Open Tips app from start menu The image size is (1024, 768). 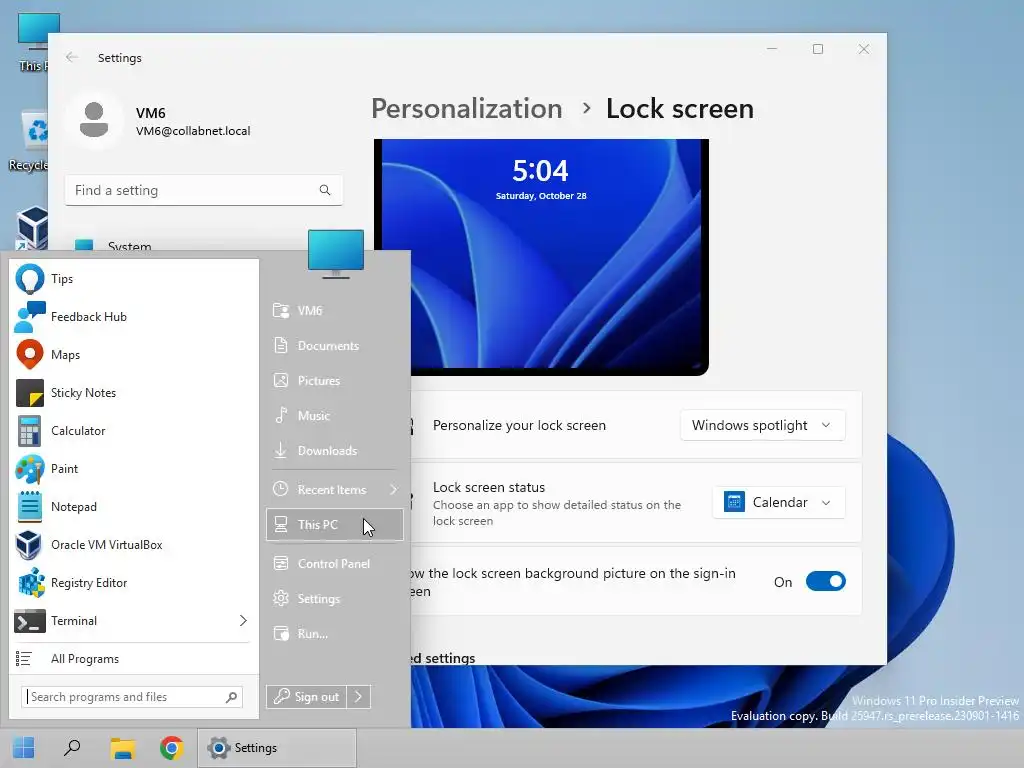click(133, 279)
